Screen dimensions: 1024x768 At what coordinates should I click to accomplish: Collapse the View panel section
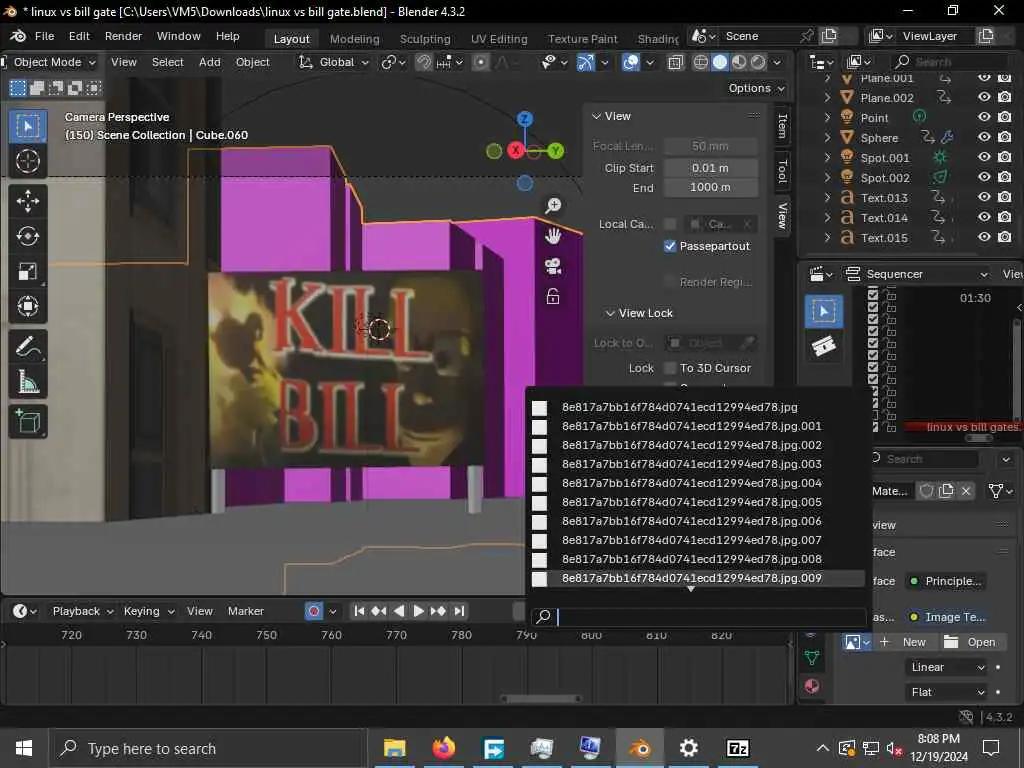(596, 116)
